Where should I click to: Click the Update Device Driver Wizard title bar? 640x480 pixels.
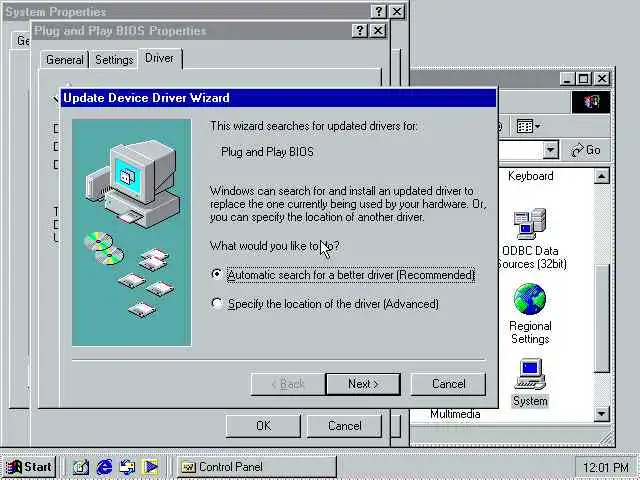coord(279,98)
